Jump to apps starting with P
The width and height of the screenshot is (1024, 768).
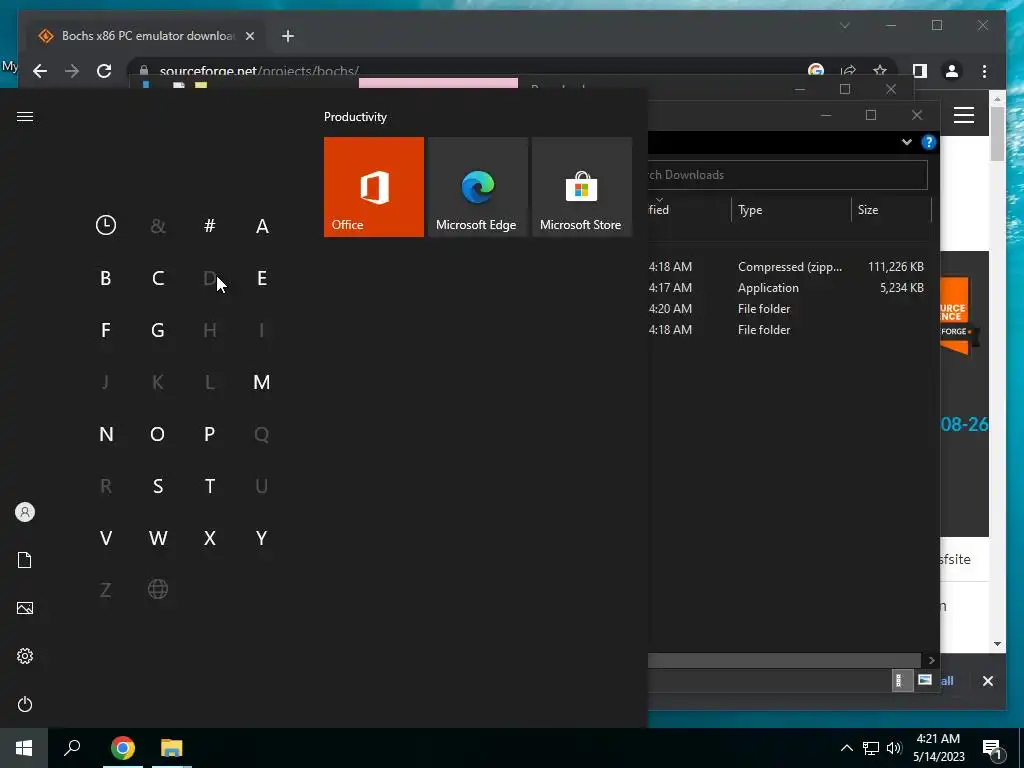pyautogui.click(x=210, y=434)
